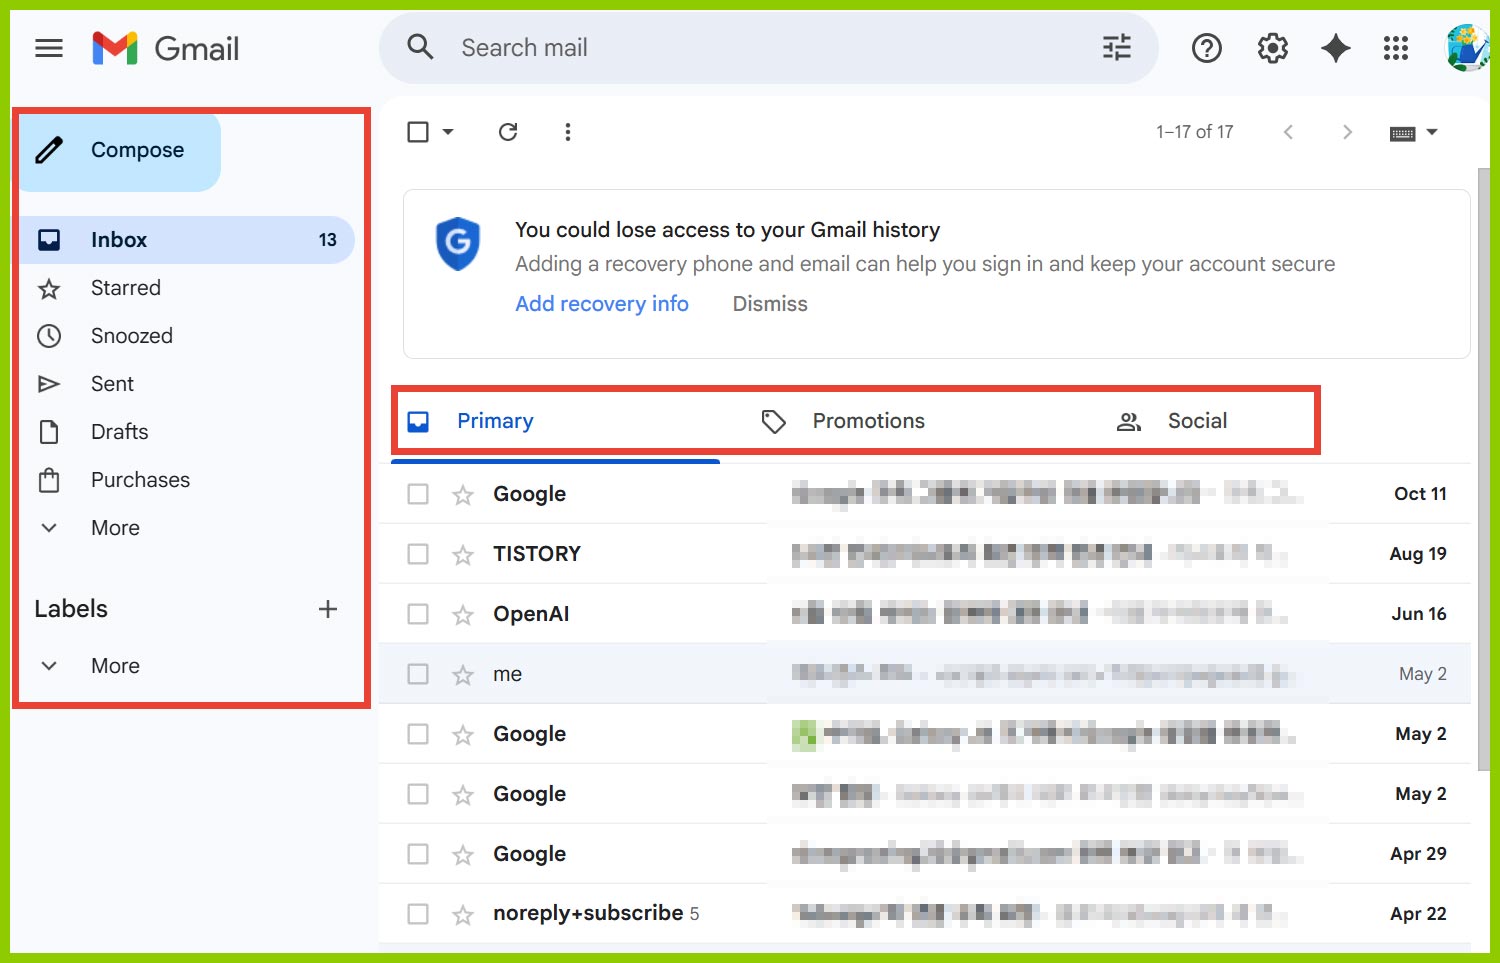Image resolution: width=1500 pixels, height=963 pixels.
Task: Click the search magnifier icon
Action: (420, 47)
